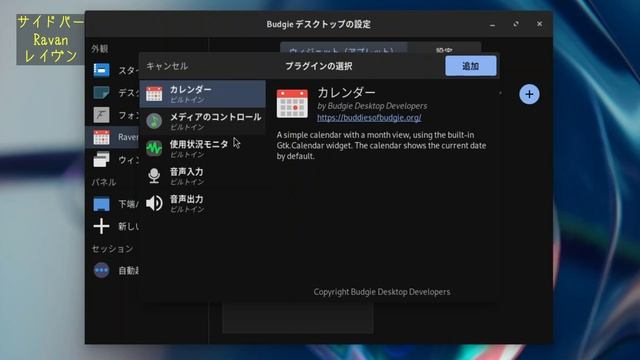Select the media control plugin music icon

tap(154, 121)
